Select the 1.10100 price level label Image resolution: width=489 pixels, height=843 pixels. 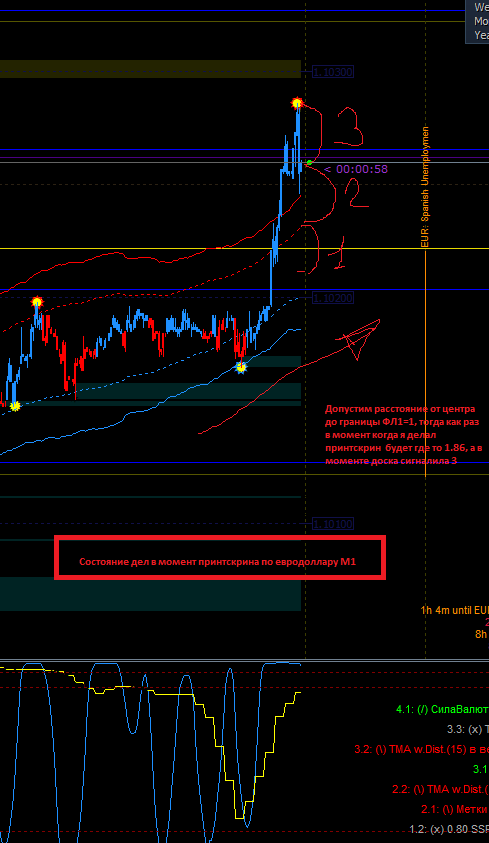[333, 524]
